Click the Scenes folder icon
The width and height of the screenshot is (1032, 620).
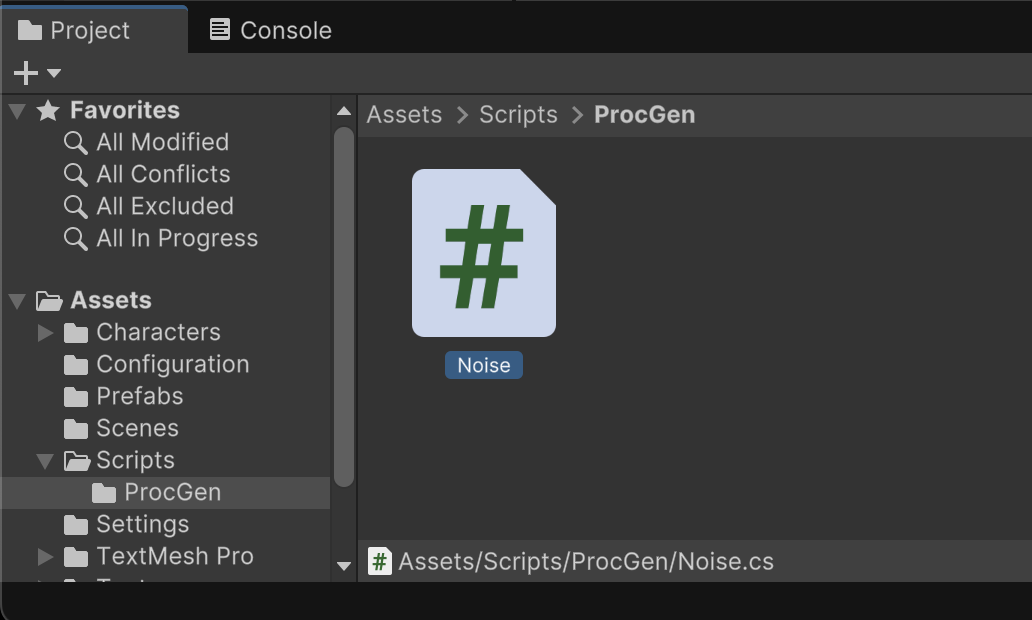click(x=76, y=428)
